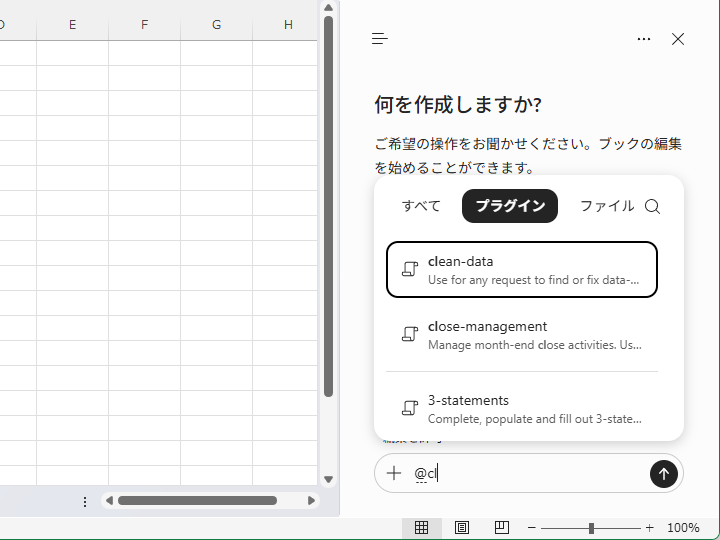The height and width of the screenshot is (540, 720).
Task: Click the horizontal scrollbar left arrow
Action: click(109, 501)
